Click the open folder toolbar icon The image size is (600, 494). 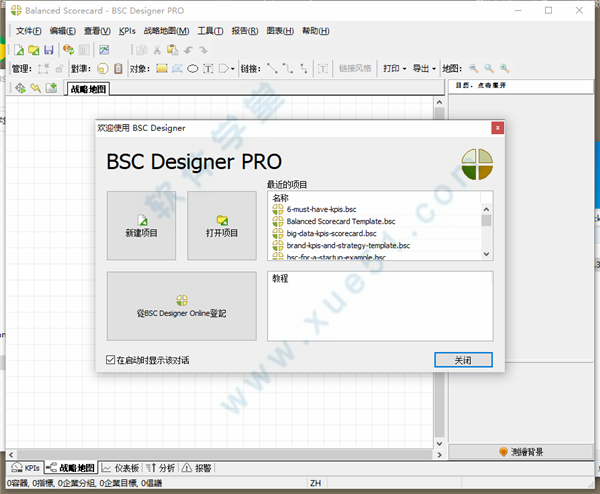coord(34,50)
